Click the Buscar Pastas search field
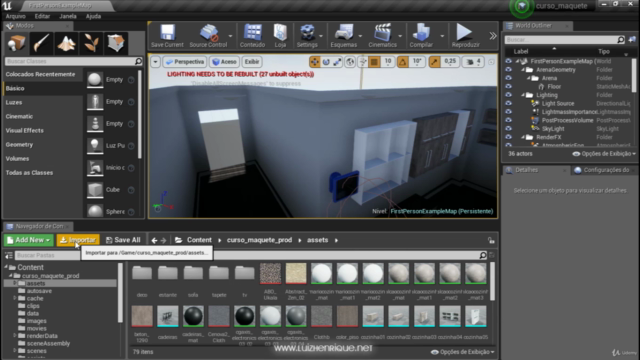This screenshot has width=640, height=360. coord(47,256)
